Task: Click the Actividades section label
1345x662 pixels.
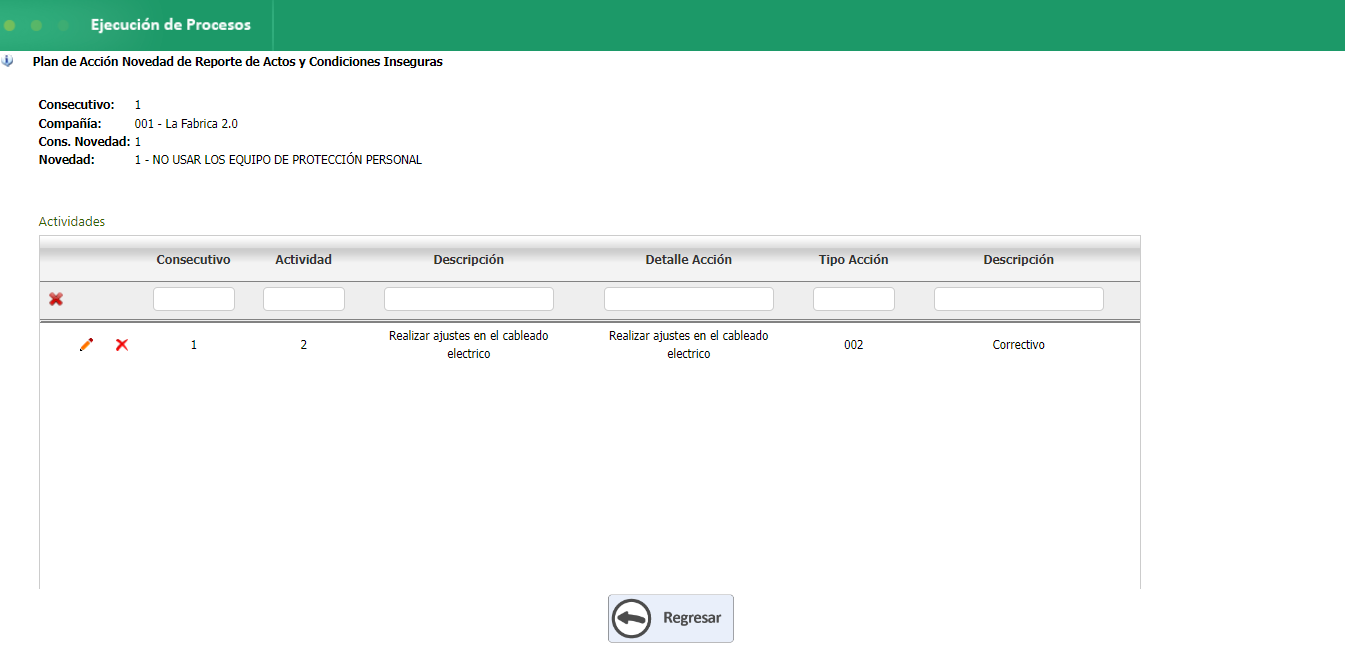Action: [x=72, y=222]
